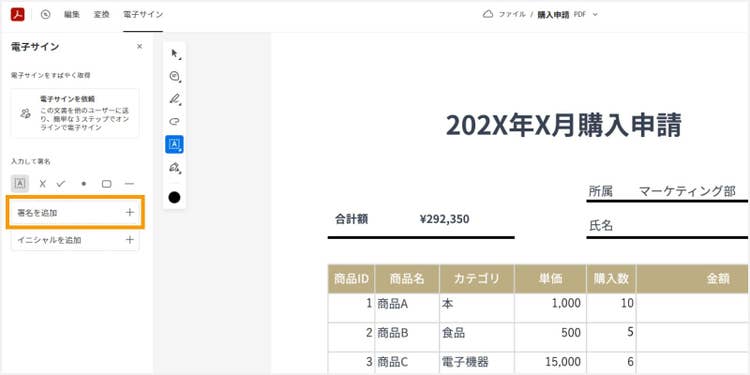Click the 商品名 column header
Image resolution: width=750 pixels, height=375 pixels.
[407, 279]
